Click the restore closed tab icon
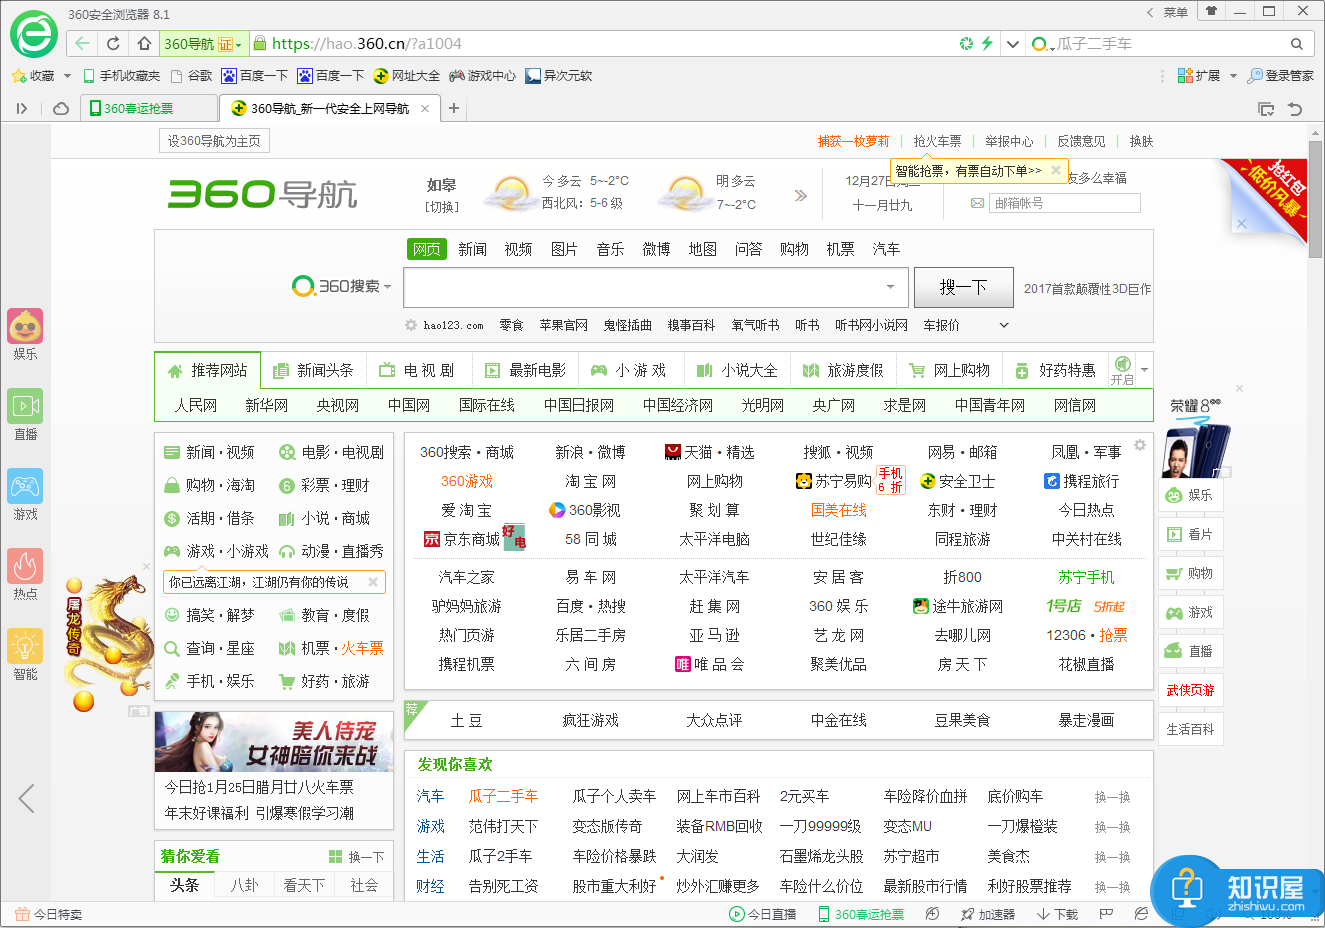Viewport: 1325px width, 928px height. pyautogui.click(x=1295, y=108)
